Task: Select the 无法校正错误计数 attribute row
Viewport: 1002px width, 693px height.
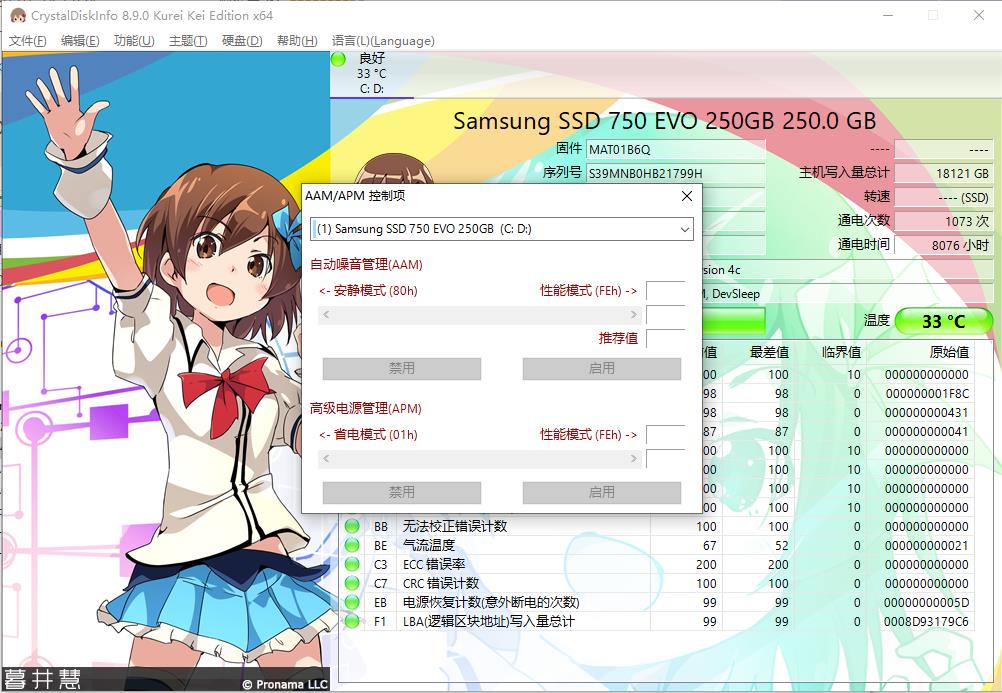Action: [x=656, y=526]
